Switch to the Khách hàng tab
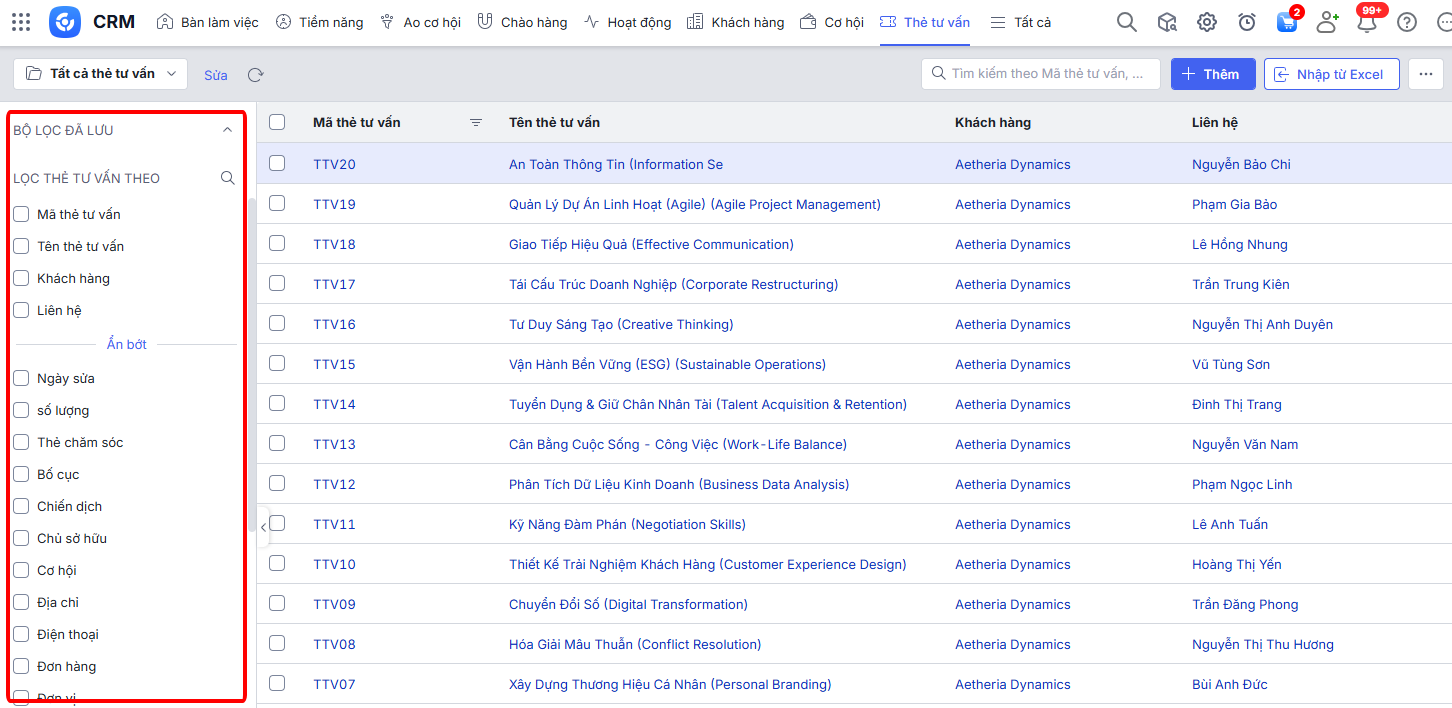The image size is (1452, 708). tap(736, 22)
